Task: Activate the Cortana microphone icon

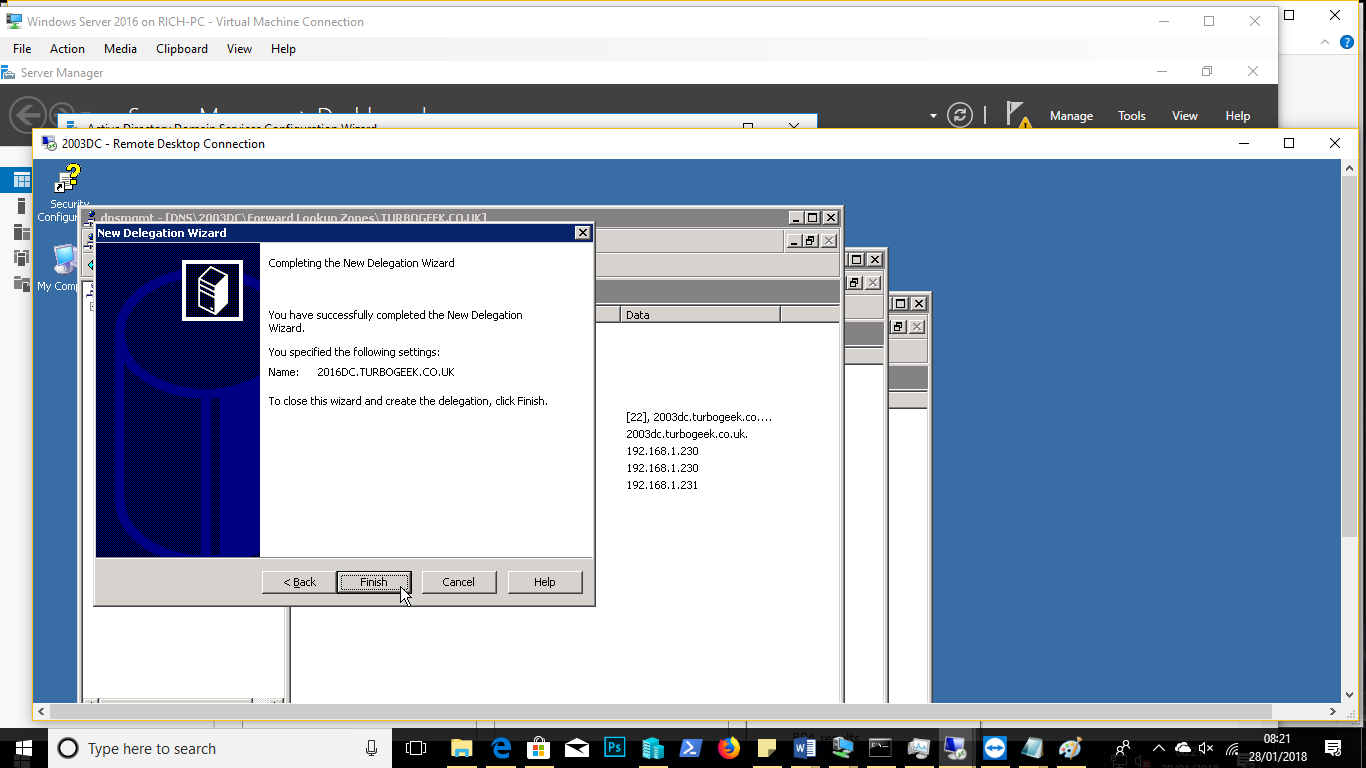Action: coord(372,748)
